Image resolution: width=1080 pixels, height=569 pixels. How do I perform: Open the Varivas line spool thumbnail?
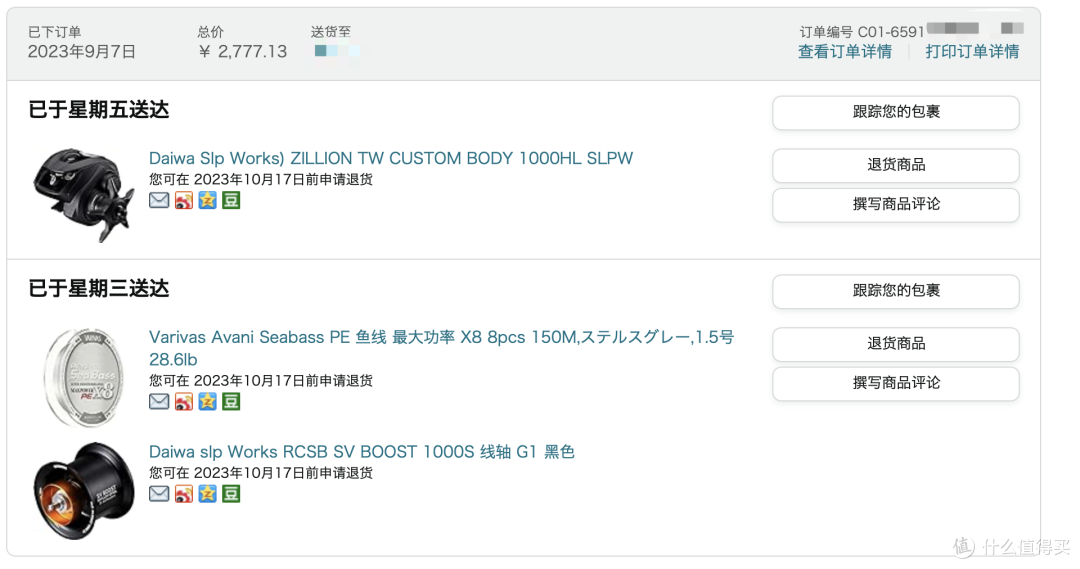pyautogui.click(x=84, y=377)
